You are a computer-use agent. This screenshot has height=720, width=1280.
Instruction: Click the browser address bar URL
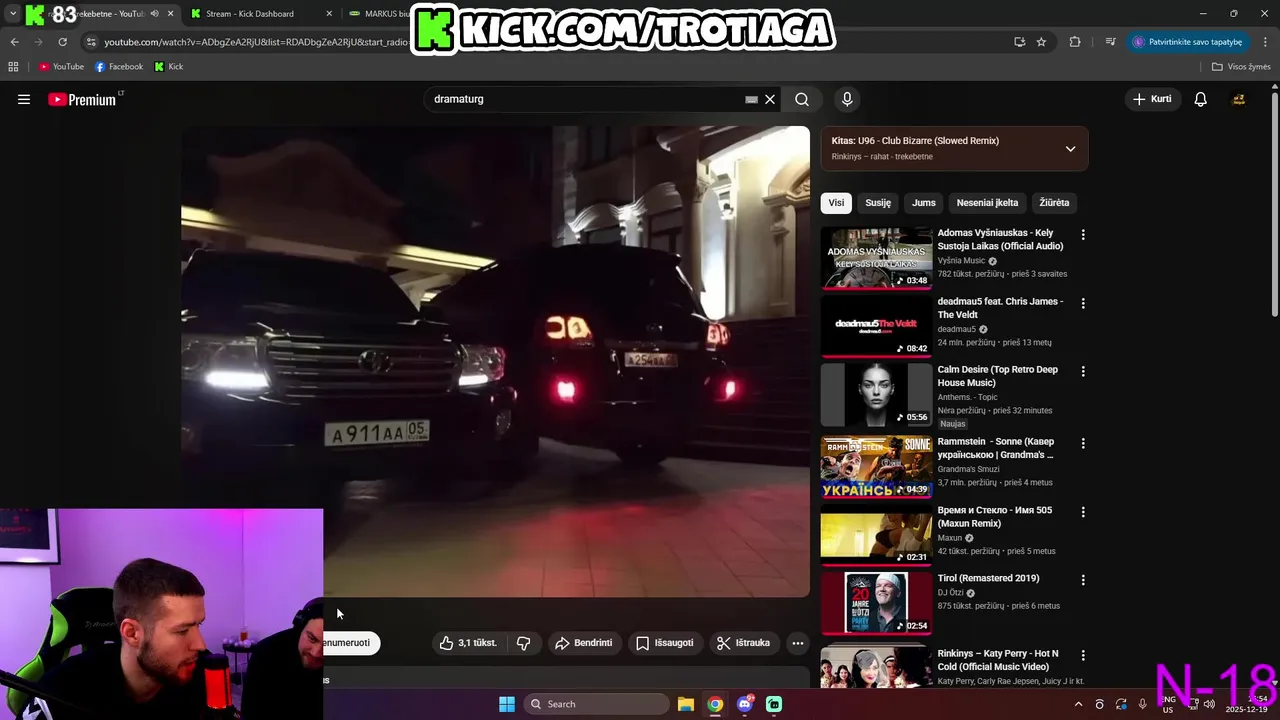coord(255,42)
